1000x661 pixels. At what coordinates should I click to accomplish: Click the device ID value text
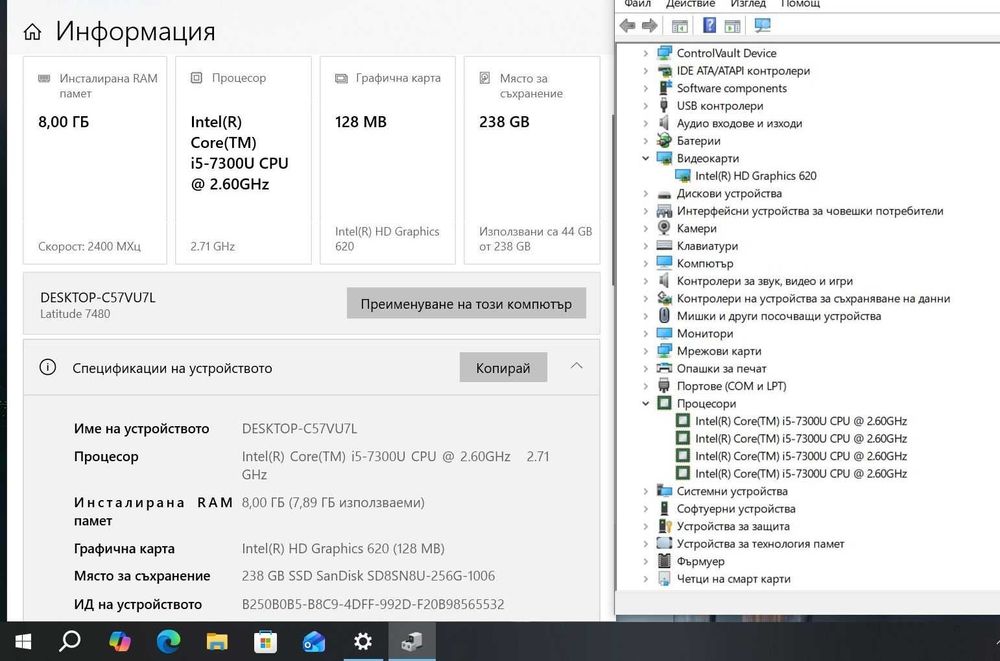372,604
